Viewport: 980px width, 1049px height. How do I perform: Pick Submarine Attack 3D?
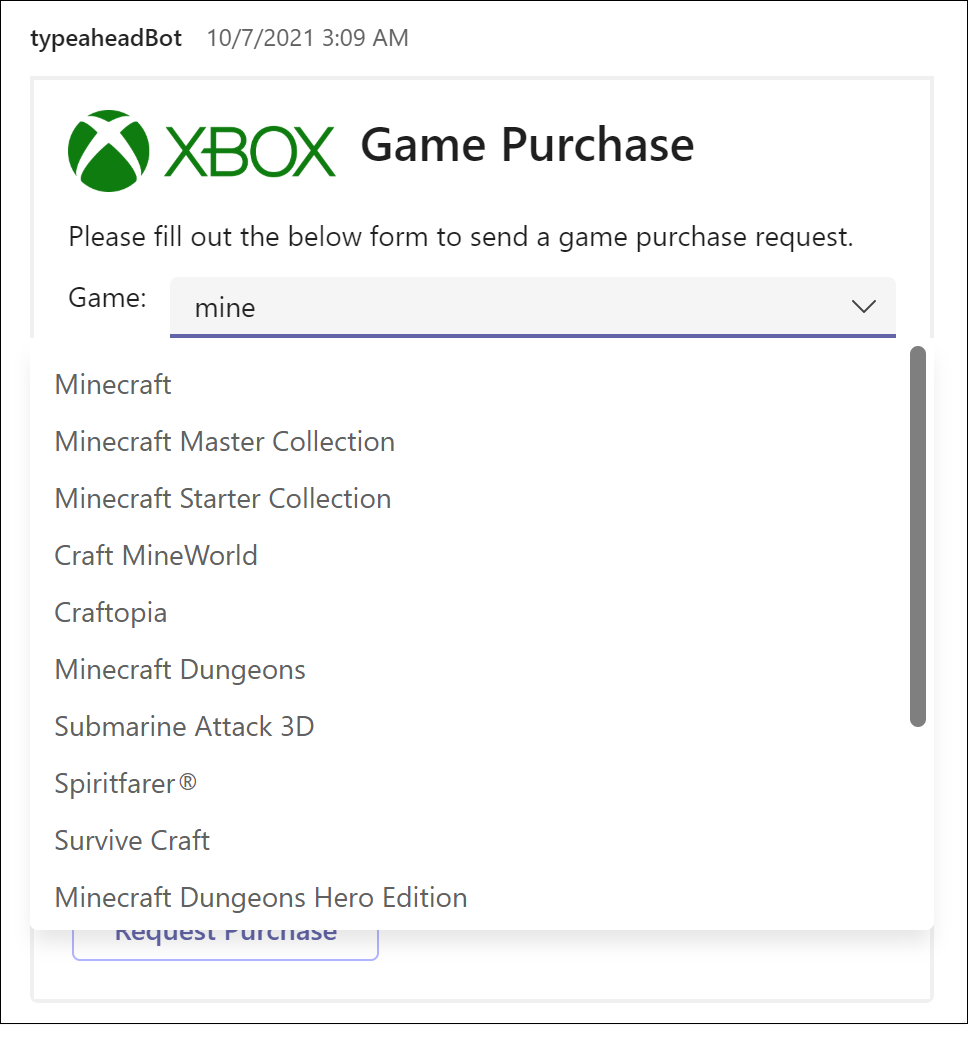point(185,726)
